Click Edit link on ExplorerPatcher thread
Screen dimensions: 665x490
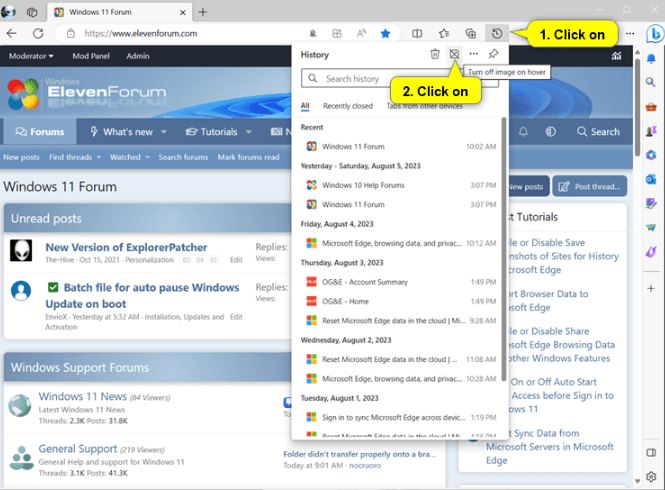point(236,260)
